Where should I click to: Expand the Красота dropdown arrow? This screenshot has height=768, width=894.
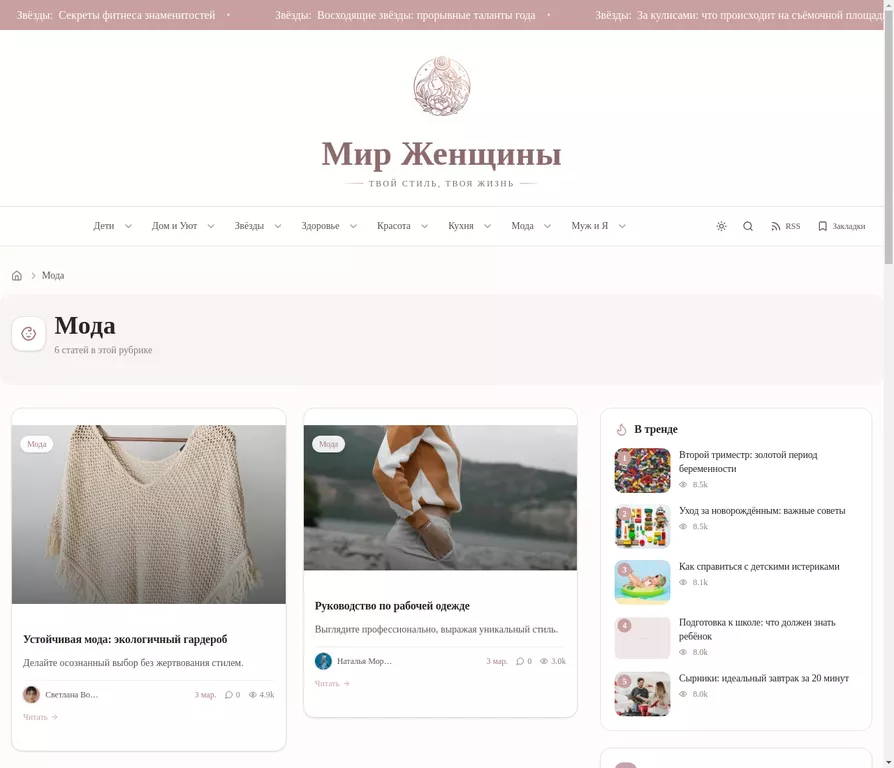point(425,226)
